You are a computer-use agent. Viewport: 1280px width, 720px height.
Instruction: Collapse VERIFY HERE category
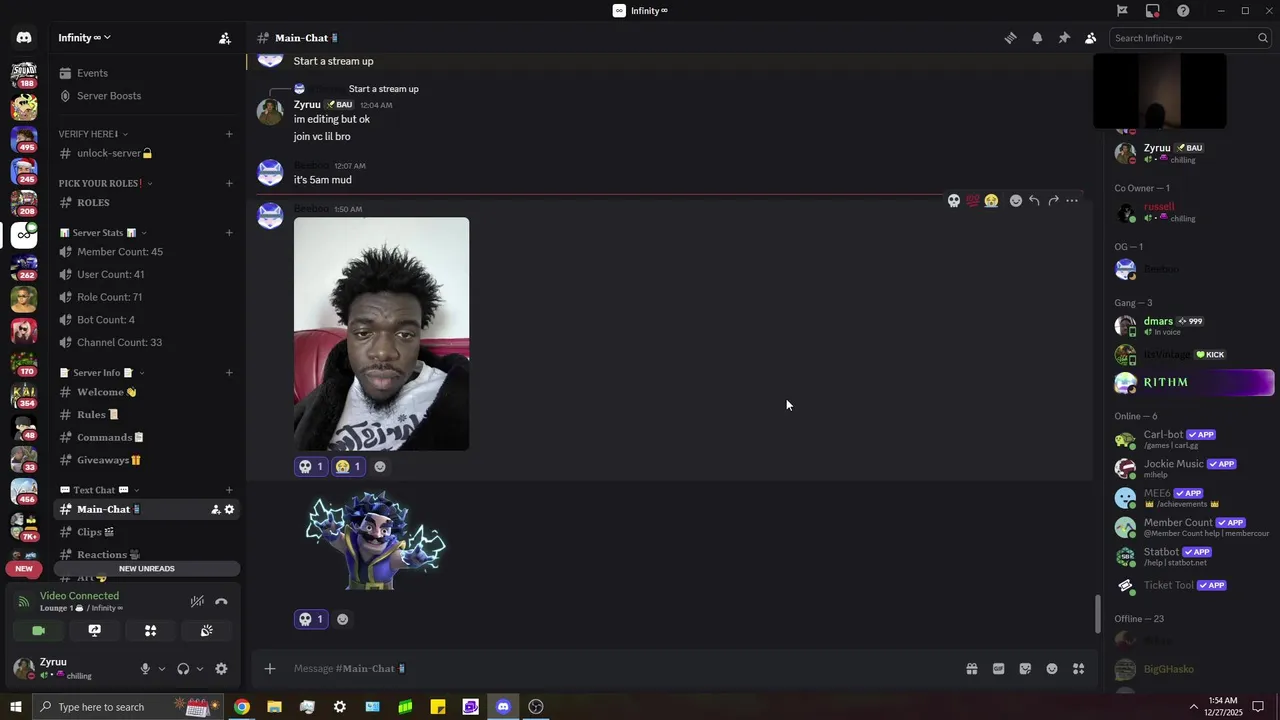[93, 134]
